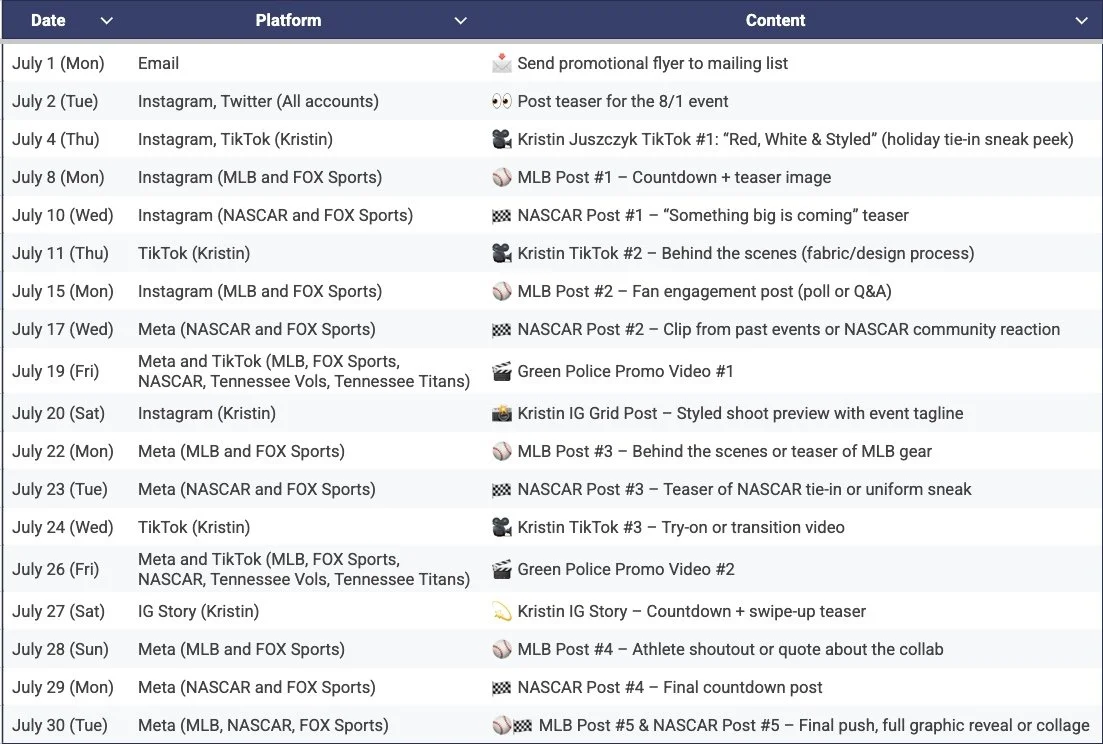Click checkered flag beside NASCAR Post #1
This screenshot has width=1103, height=744.
tap(502, 216)
